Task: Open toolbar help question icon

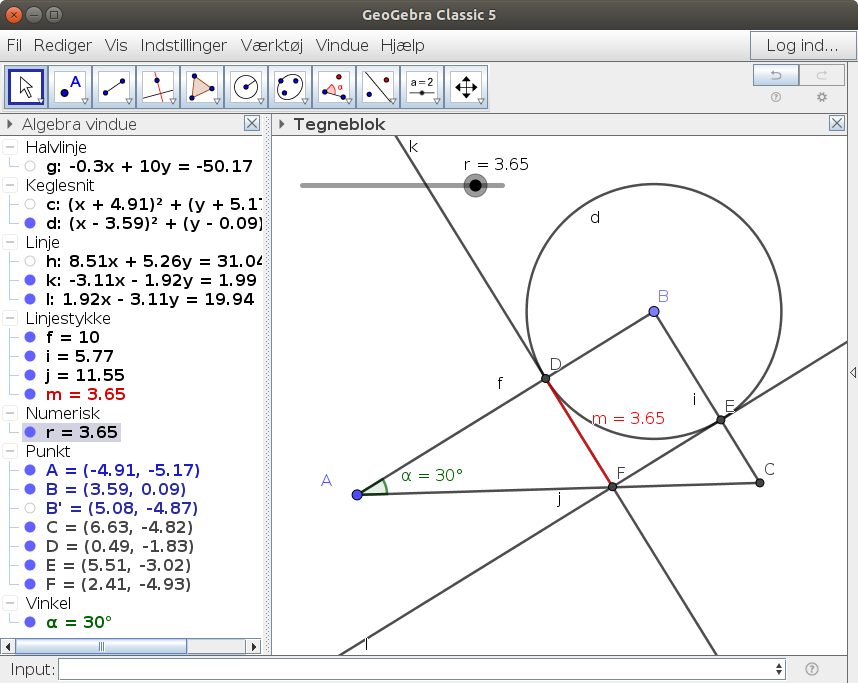Action: (x=776, y=97)
